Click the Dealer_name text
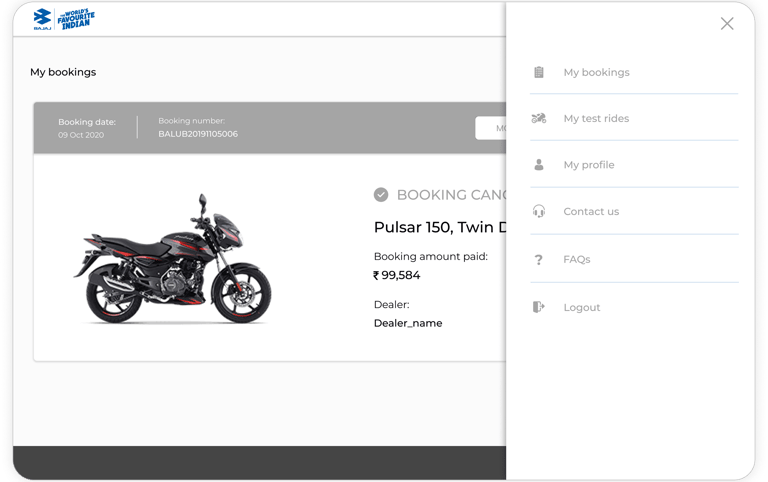The width and height of the screenshot is (768, 482). [x=408, y=323]
